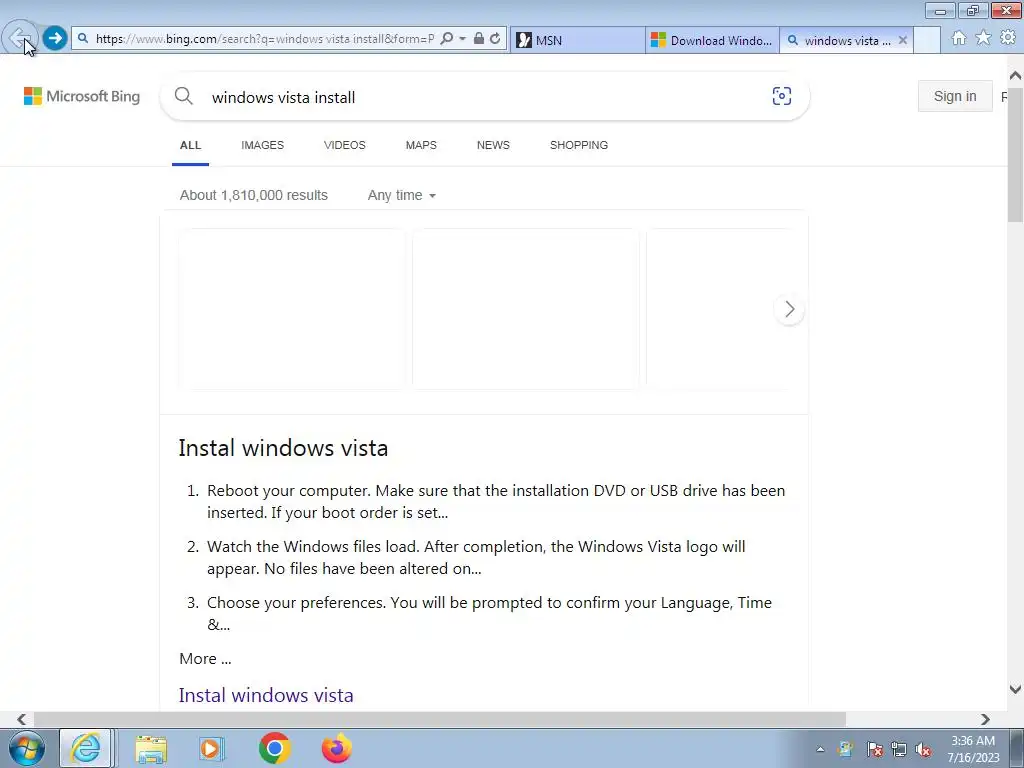1024x768 pixels.
Task: Launch Firefox from taskbar
Action: [337, 748]
